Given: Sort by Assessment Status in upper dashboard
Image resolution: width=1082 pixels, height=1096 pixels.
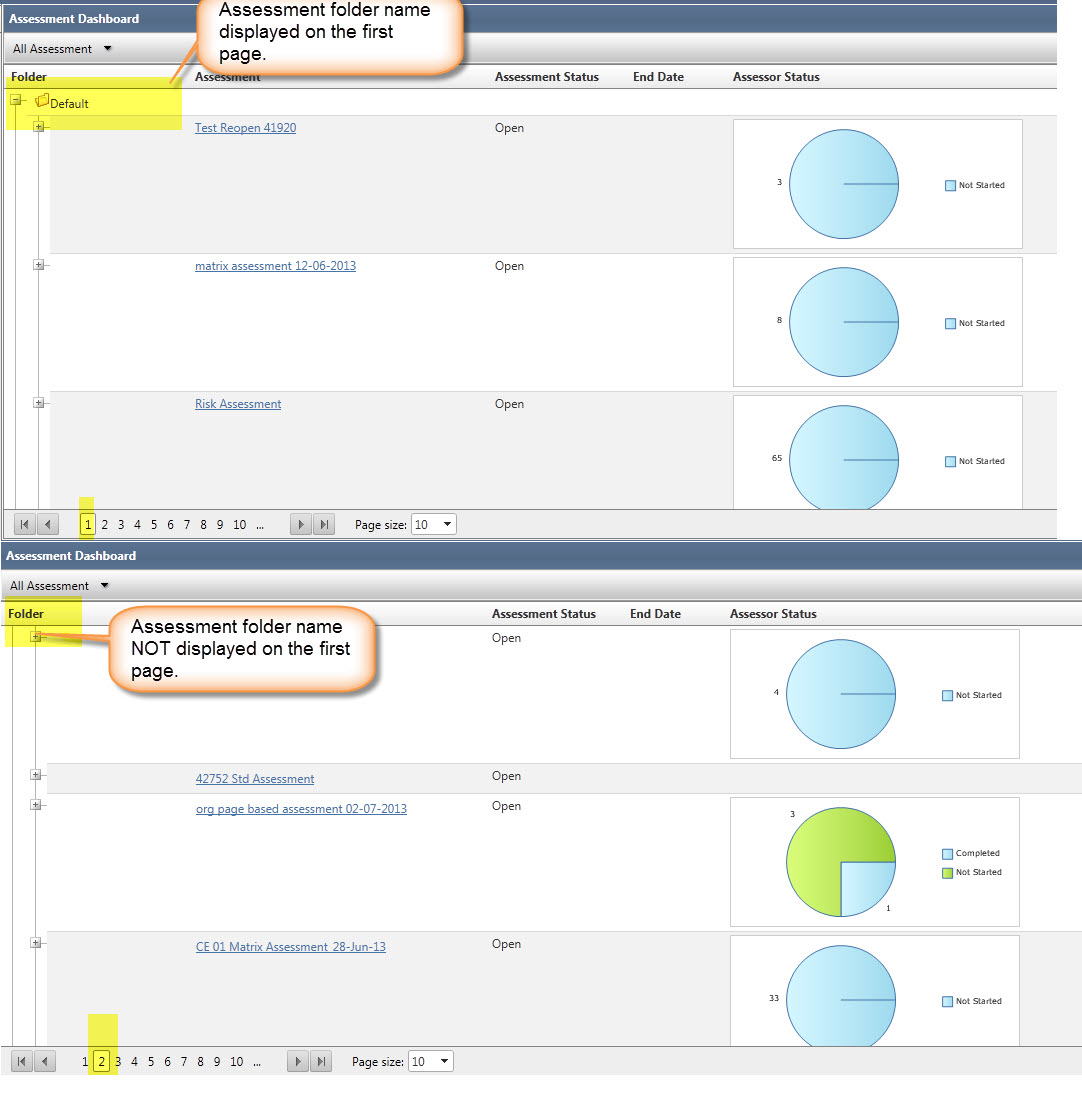Looking at the screenshot, I should (547, 77).
